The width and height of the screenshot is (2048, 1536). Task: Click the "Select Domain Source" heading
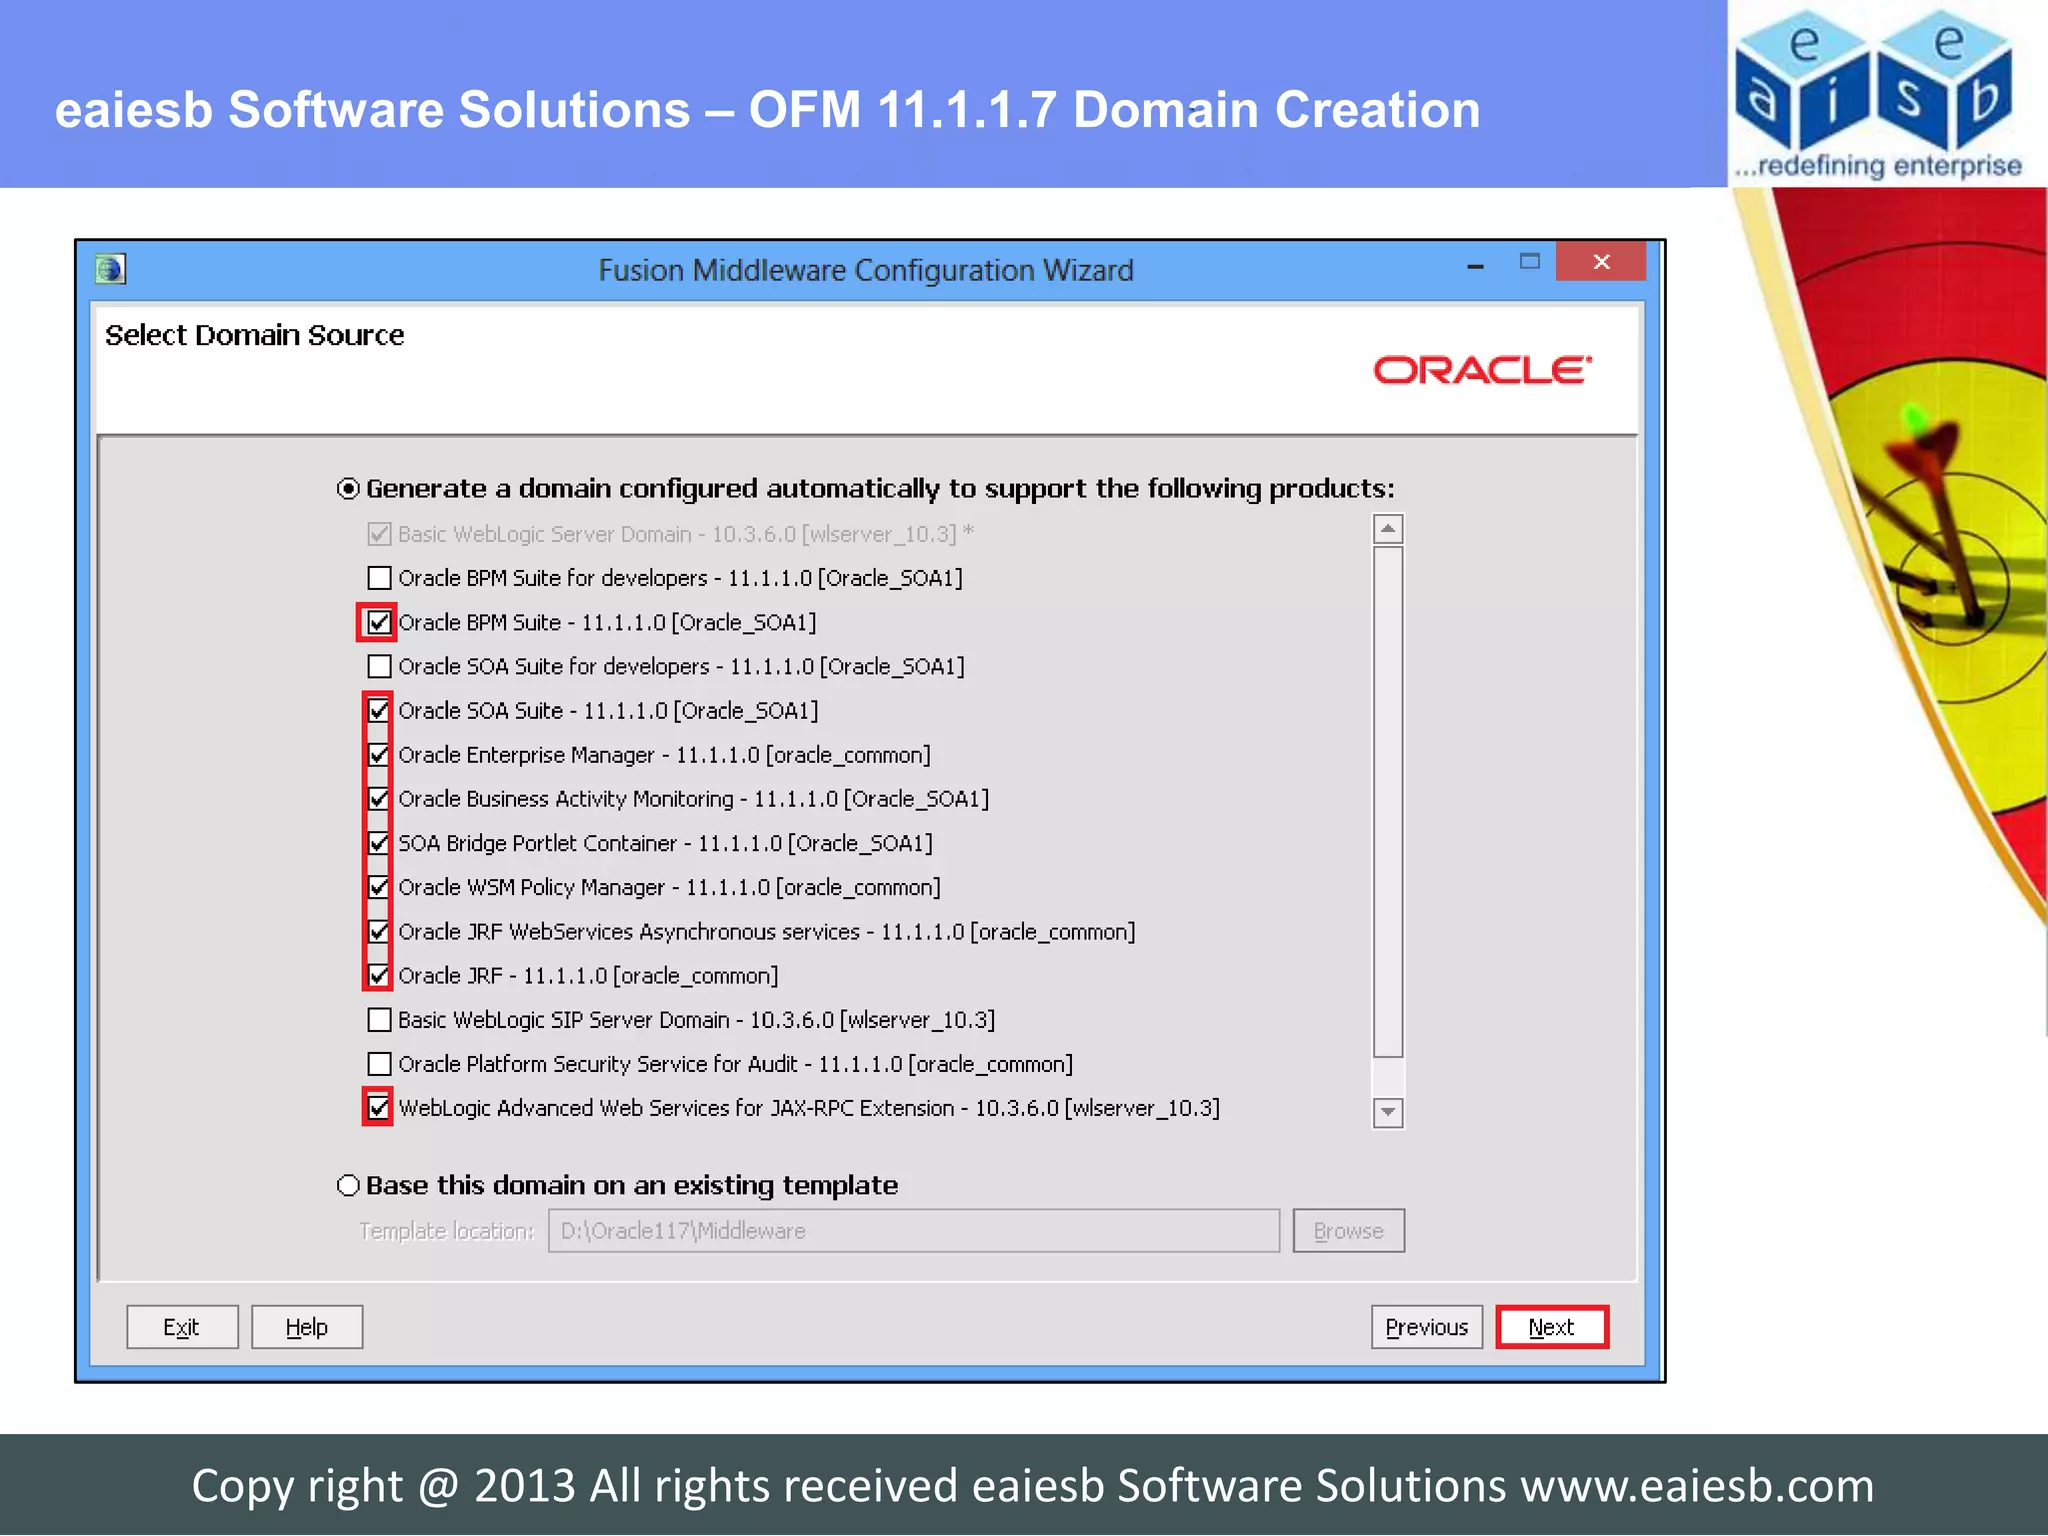click(x=255, y=335)
